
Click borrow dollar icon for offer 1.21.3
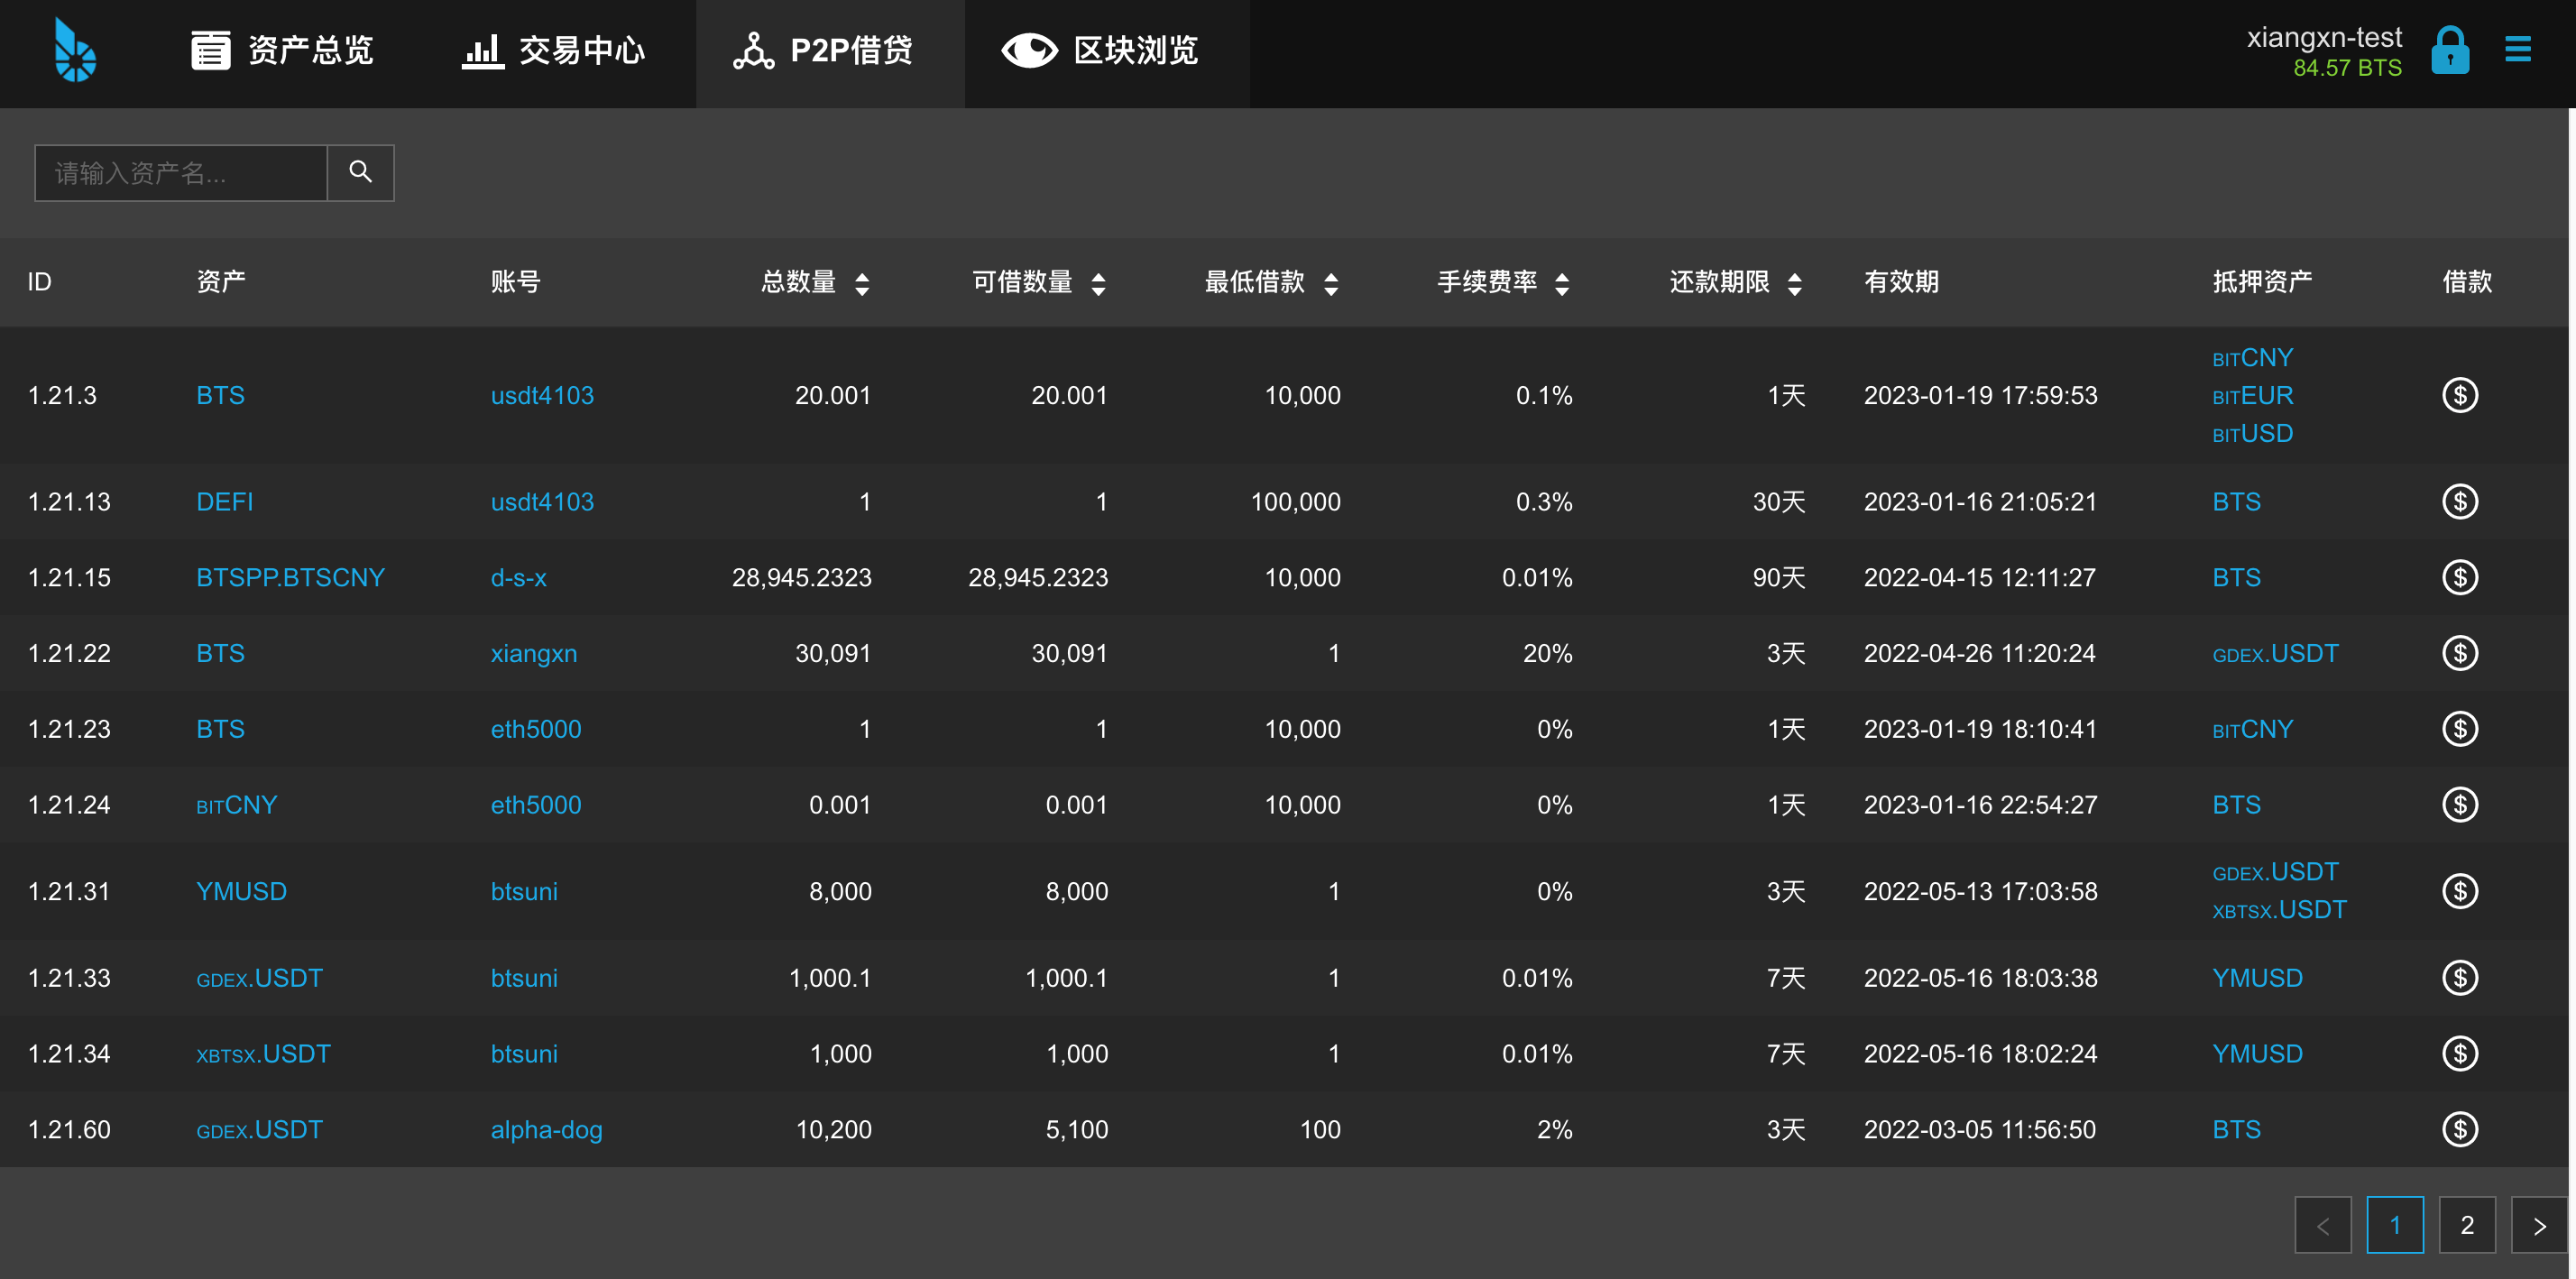click(2459, 395)
